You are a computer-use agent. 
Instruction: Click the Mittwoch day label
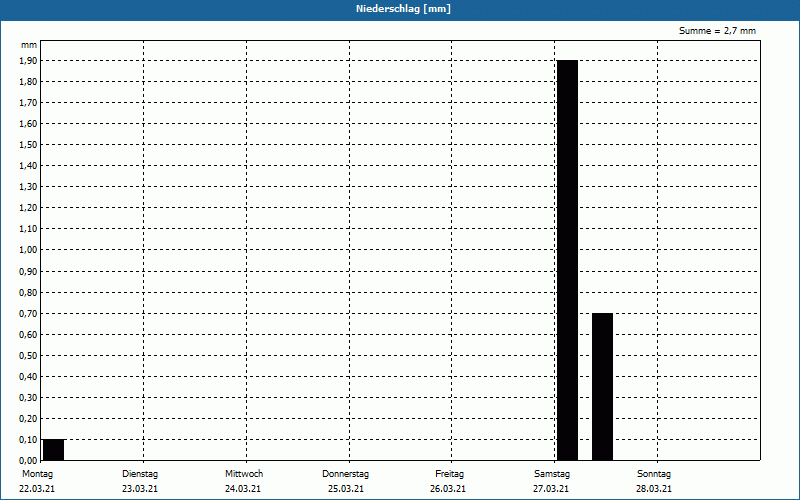coord(244,473)
